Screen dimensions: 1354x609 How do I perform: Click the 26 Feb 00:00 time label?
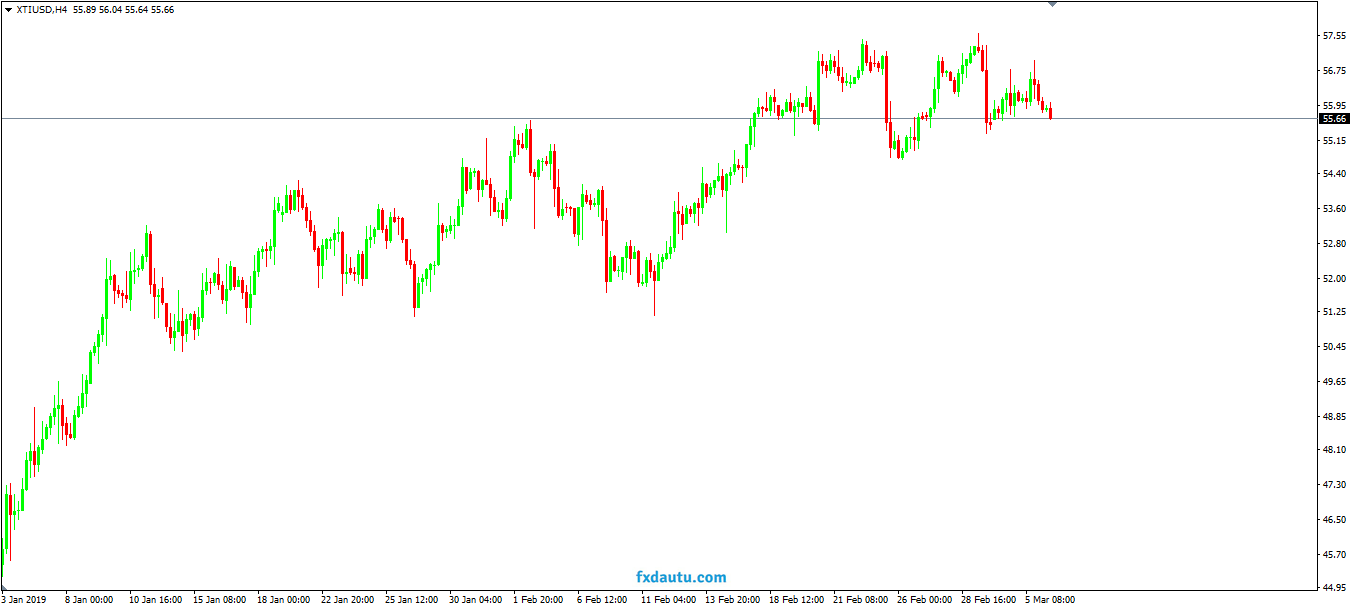point(924,600)
